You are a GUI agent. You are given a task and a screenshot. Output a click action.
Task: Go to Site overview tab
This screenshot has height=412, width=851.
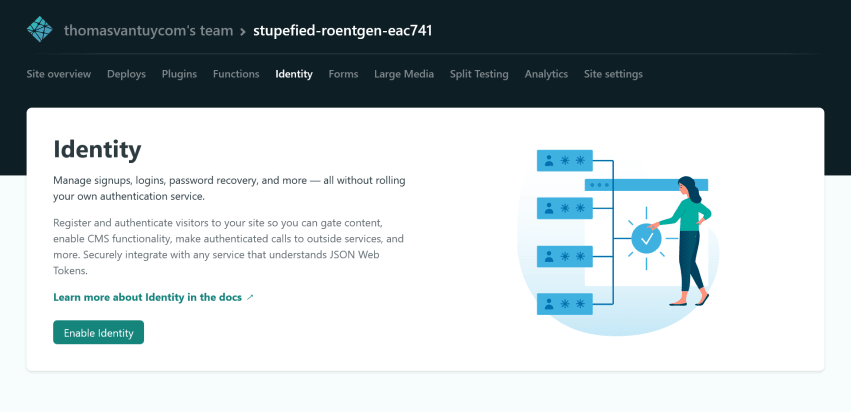[x=59, y=74]
